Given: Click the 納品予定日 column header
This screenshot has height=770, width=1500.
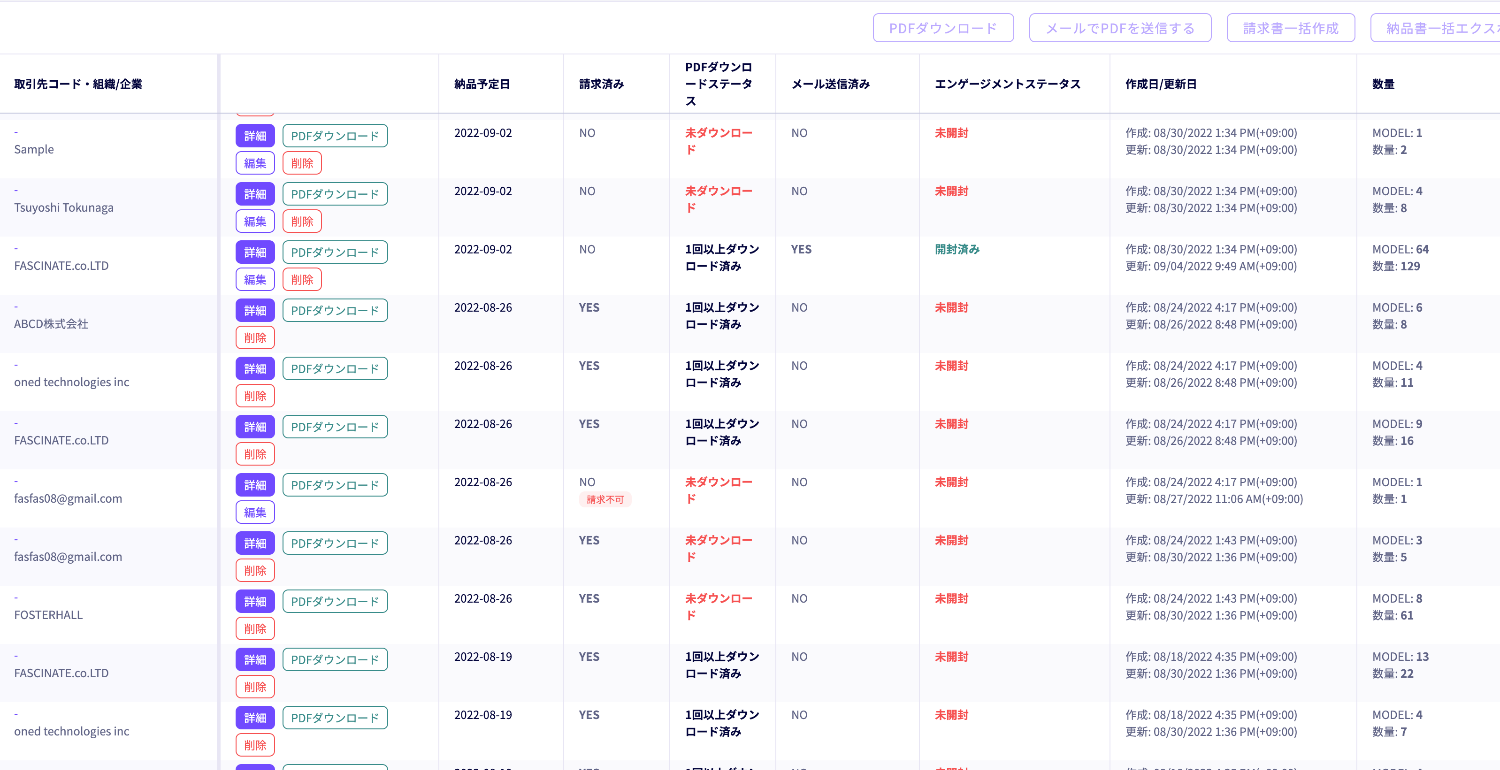Looking at the screenshot, I should coord(482,84).
